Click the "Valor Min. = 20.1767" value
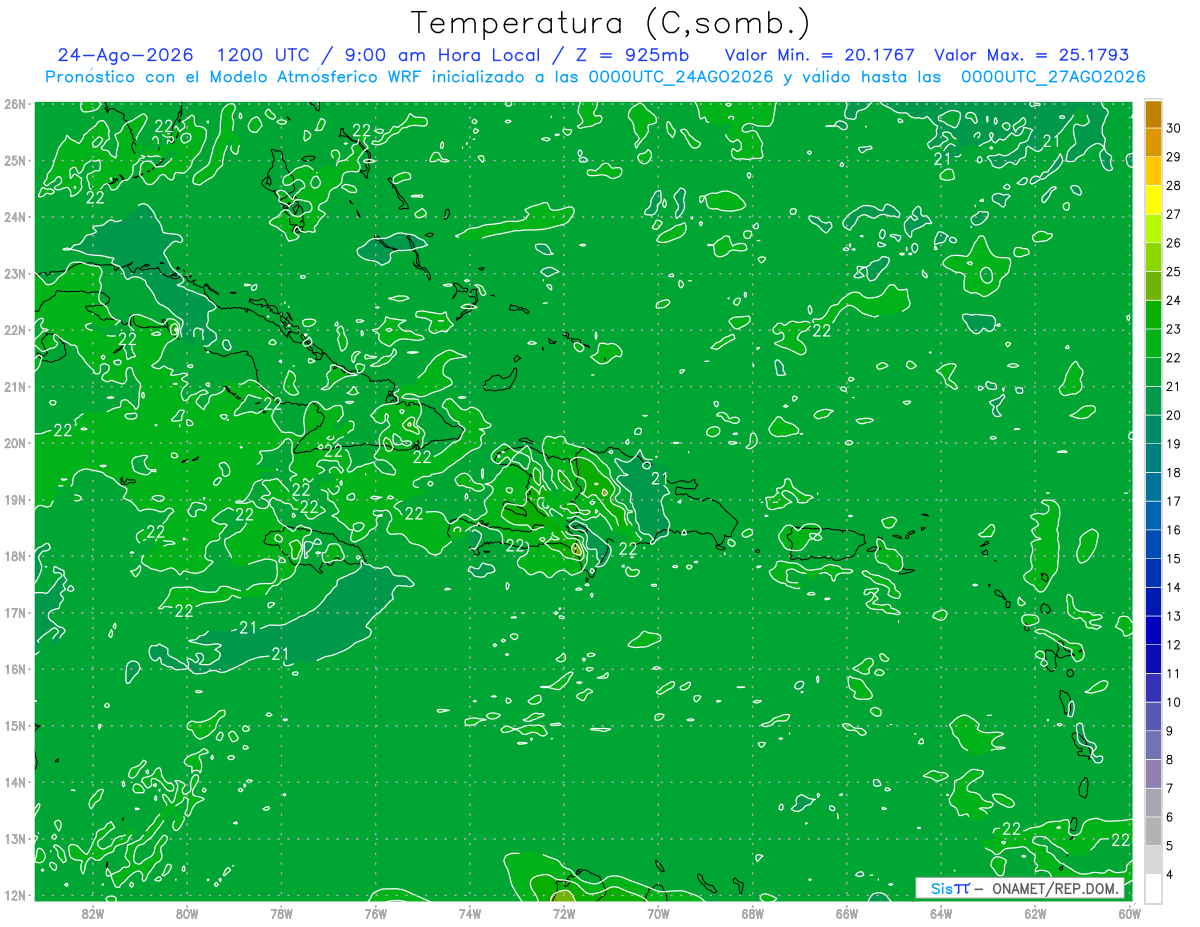1200x927 pixels. [x=820, y=55]
